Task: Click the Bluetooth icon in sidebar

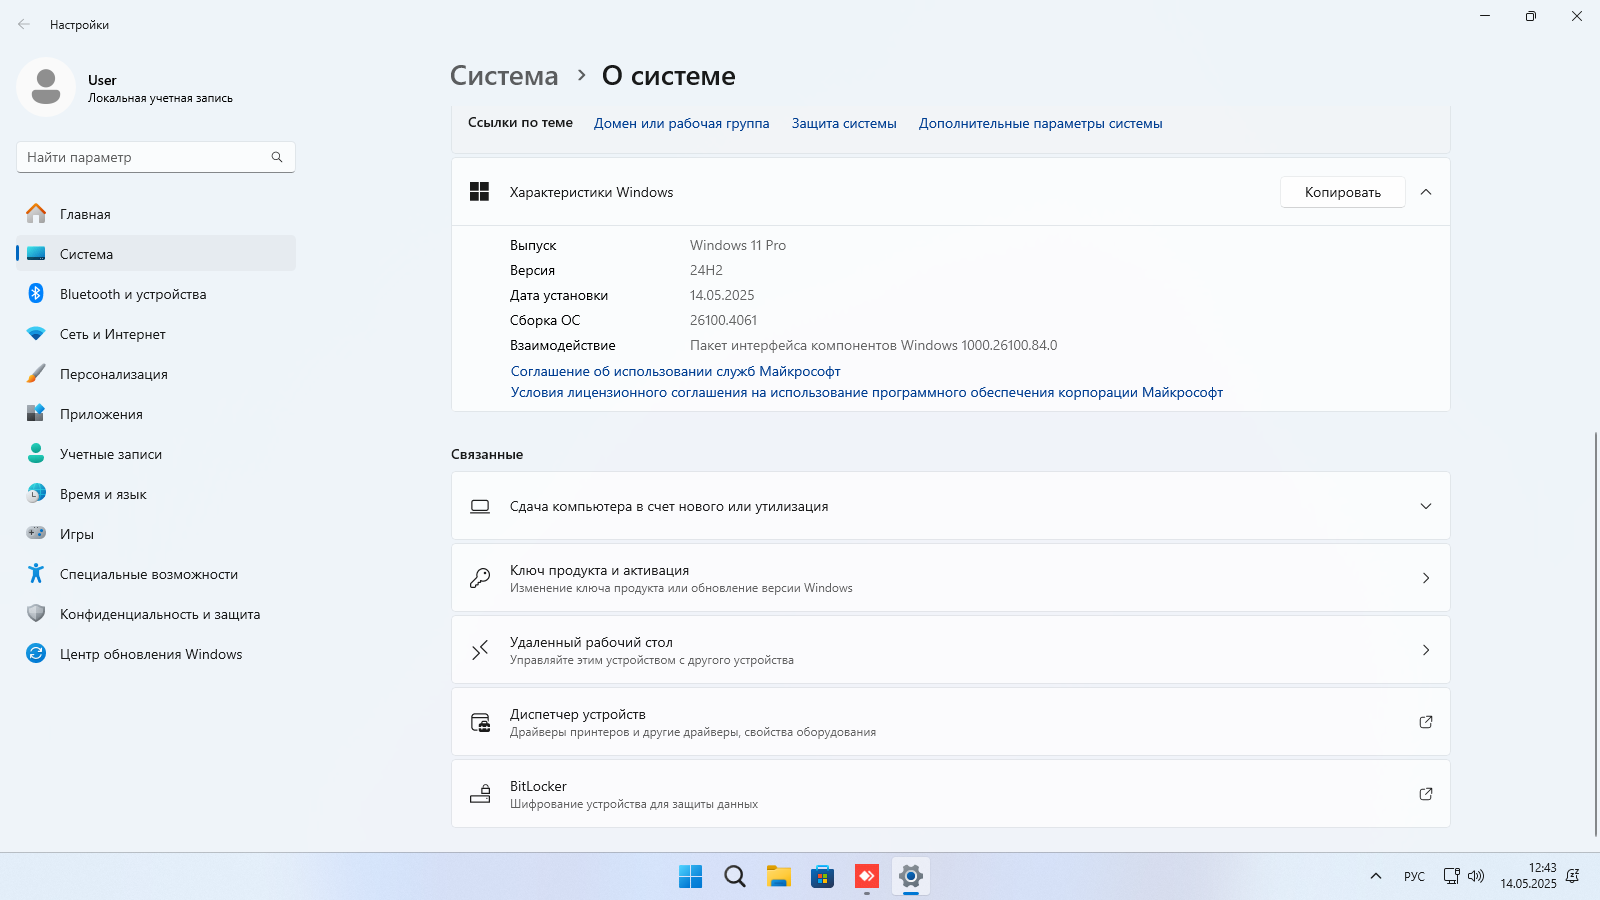Action: tap(36, 294)
